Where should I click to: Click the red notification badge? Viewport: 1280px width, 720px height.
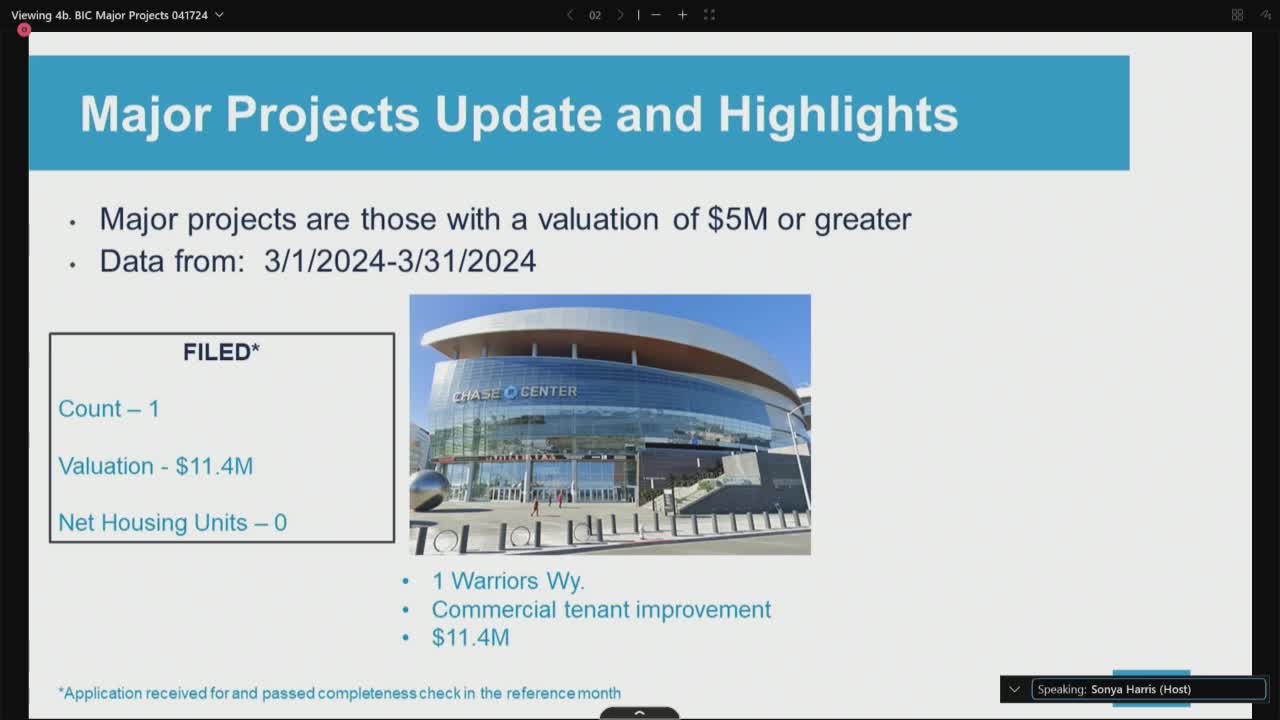click(23, 30)
